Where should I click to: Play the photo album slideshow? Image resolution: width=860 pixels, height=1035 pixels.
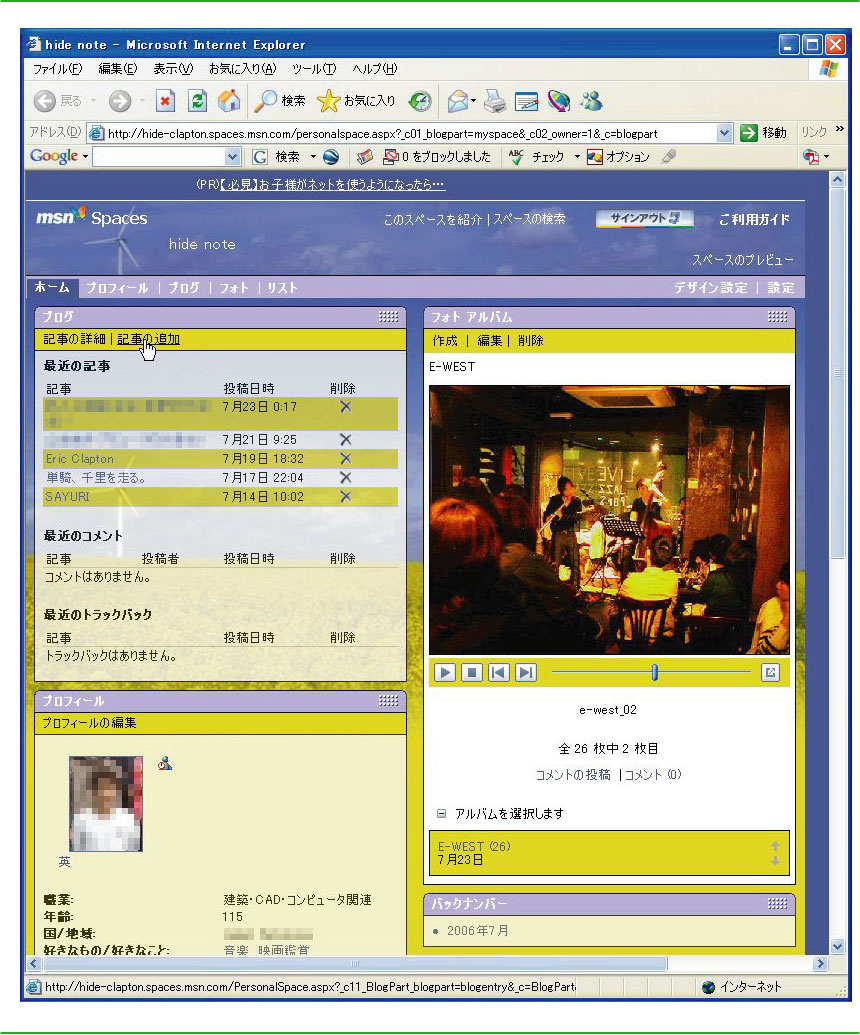point(445,673)
